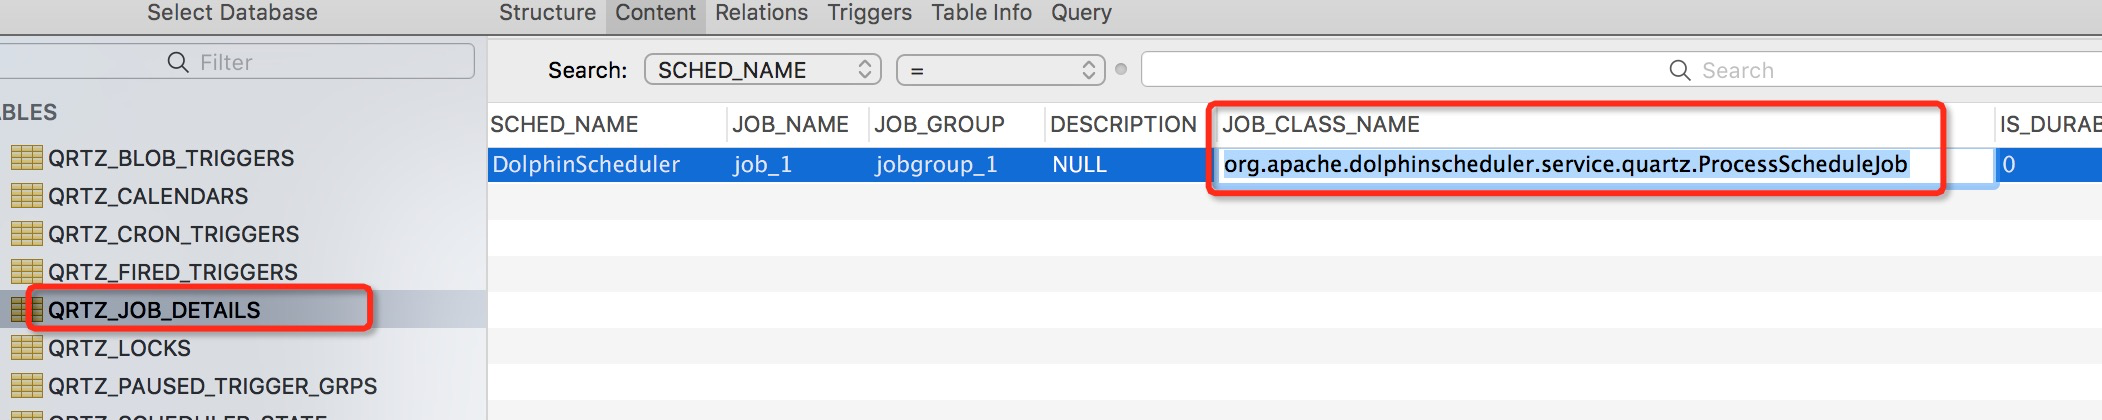This screenshot has height=420, width=2102.
Task: Click table icon beside QRTZ_FIRED_TRIGGERS
Action: click(x=26, y=272)
